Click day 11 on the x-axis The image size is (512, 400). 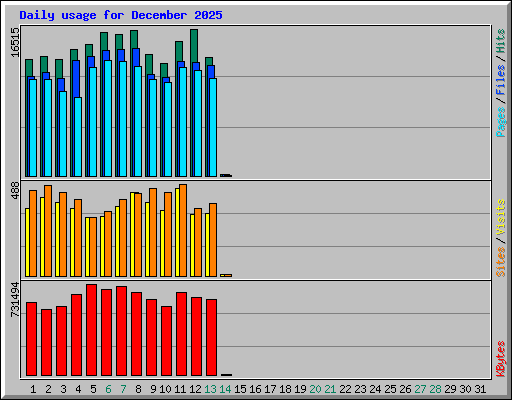[180, 389]
